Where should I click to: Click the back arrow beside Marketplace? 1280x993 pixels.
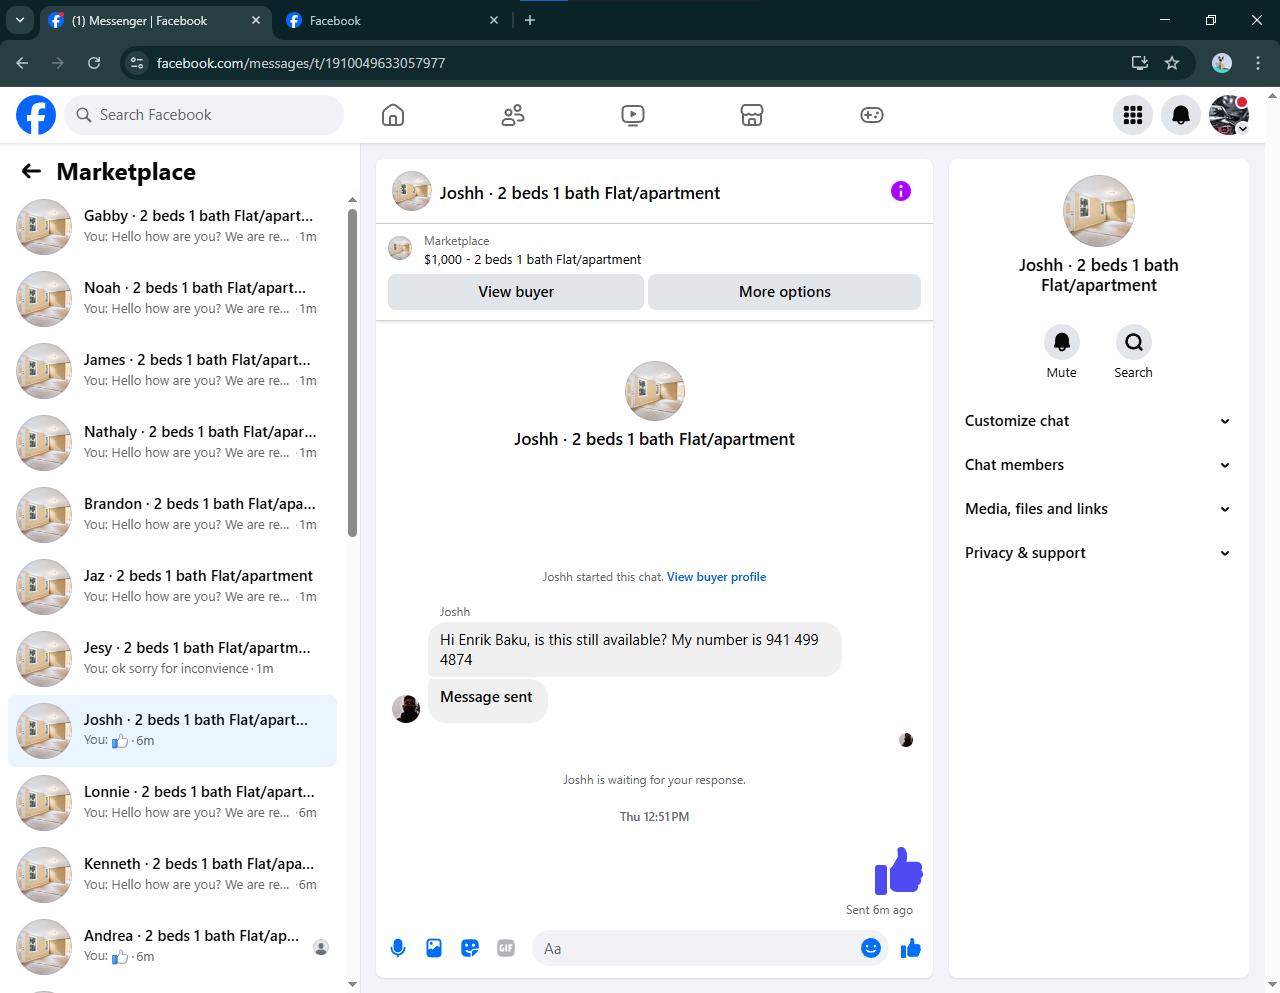click(x=31, y=171)
